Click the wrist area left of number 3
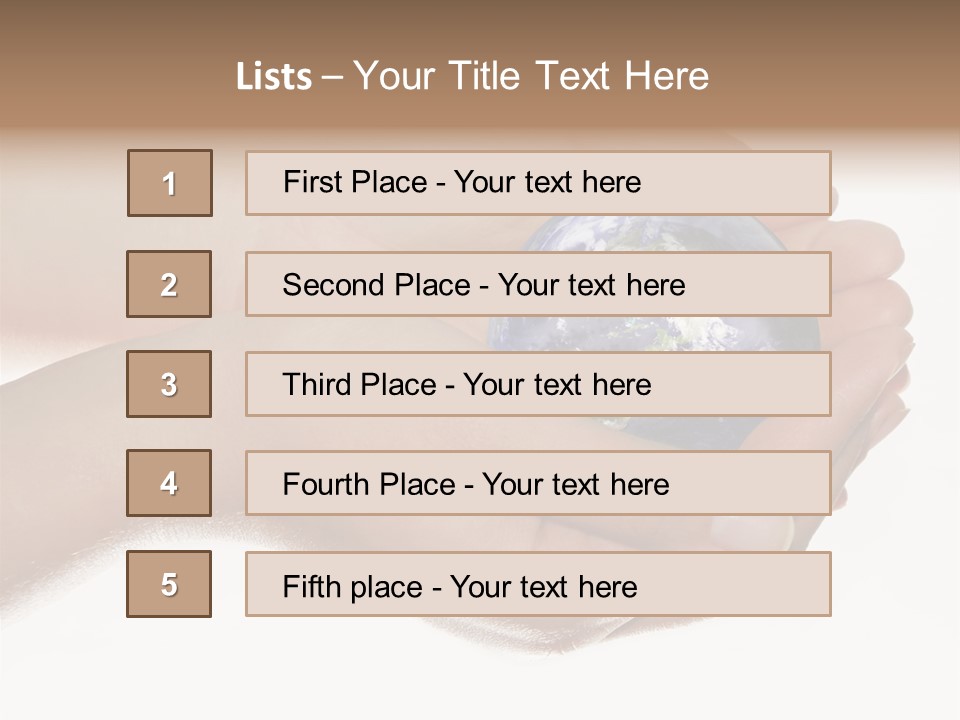 (x=60, y=400)
